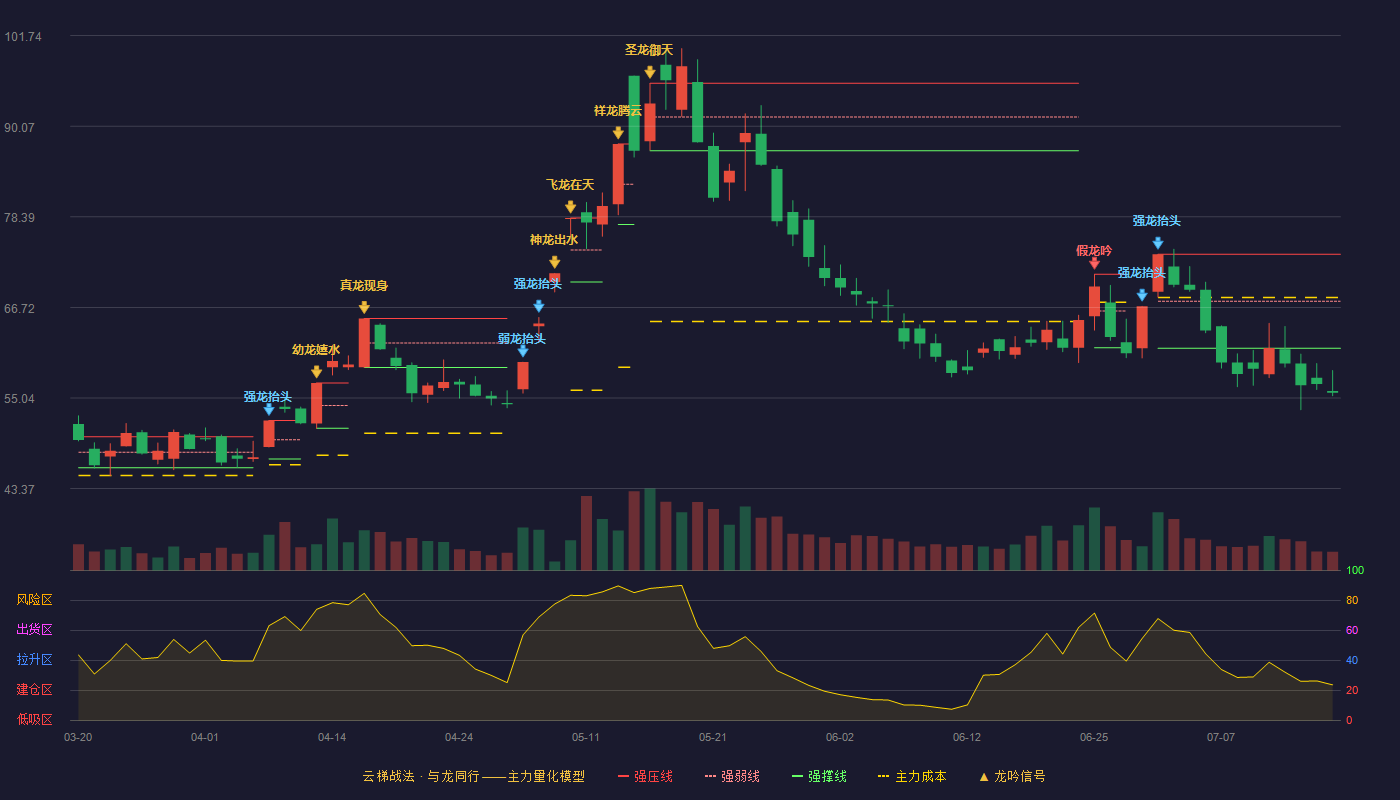Click the 拉升区 zone label
1400x800 pixels.
tap(34, 660)
